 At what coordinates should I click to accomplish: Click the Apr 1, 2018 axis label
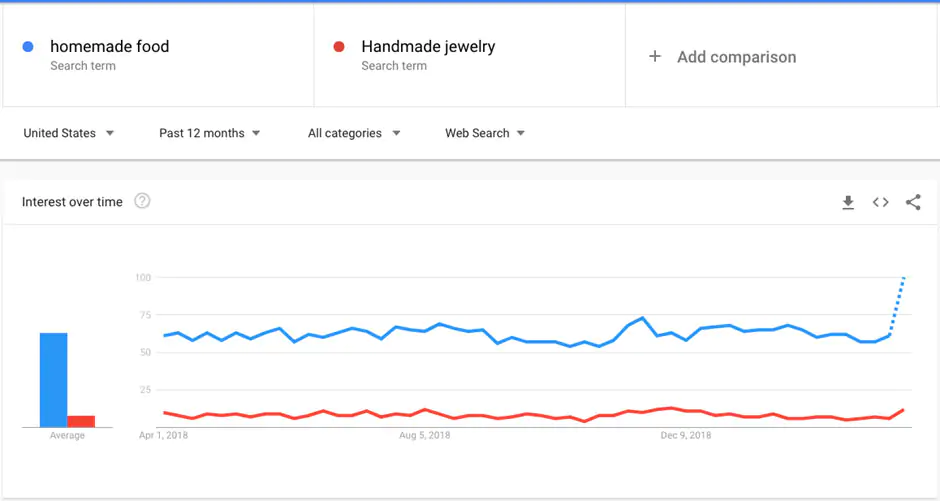click(164, 436)
